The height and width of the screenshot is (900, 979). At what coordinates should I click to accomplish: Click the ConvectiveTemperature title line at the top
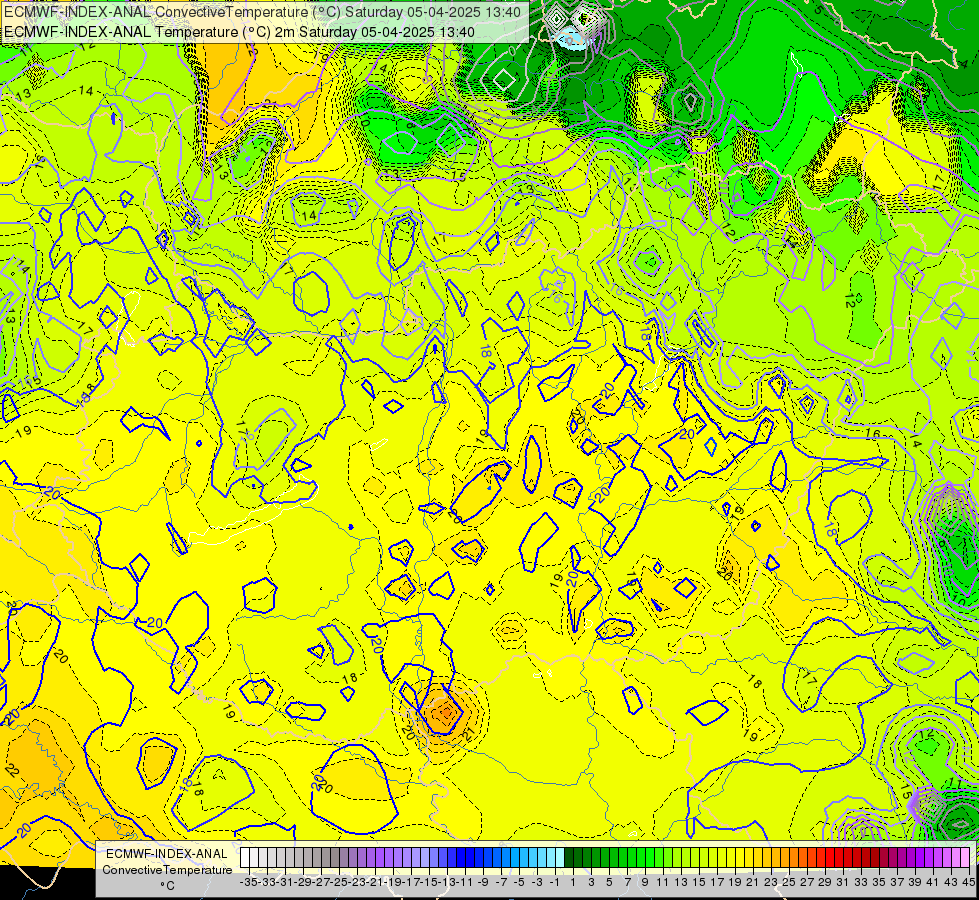click(263, 12)
